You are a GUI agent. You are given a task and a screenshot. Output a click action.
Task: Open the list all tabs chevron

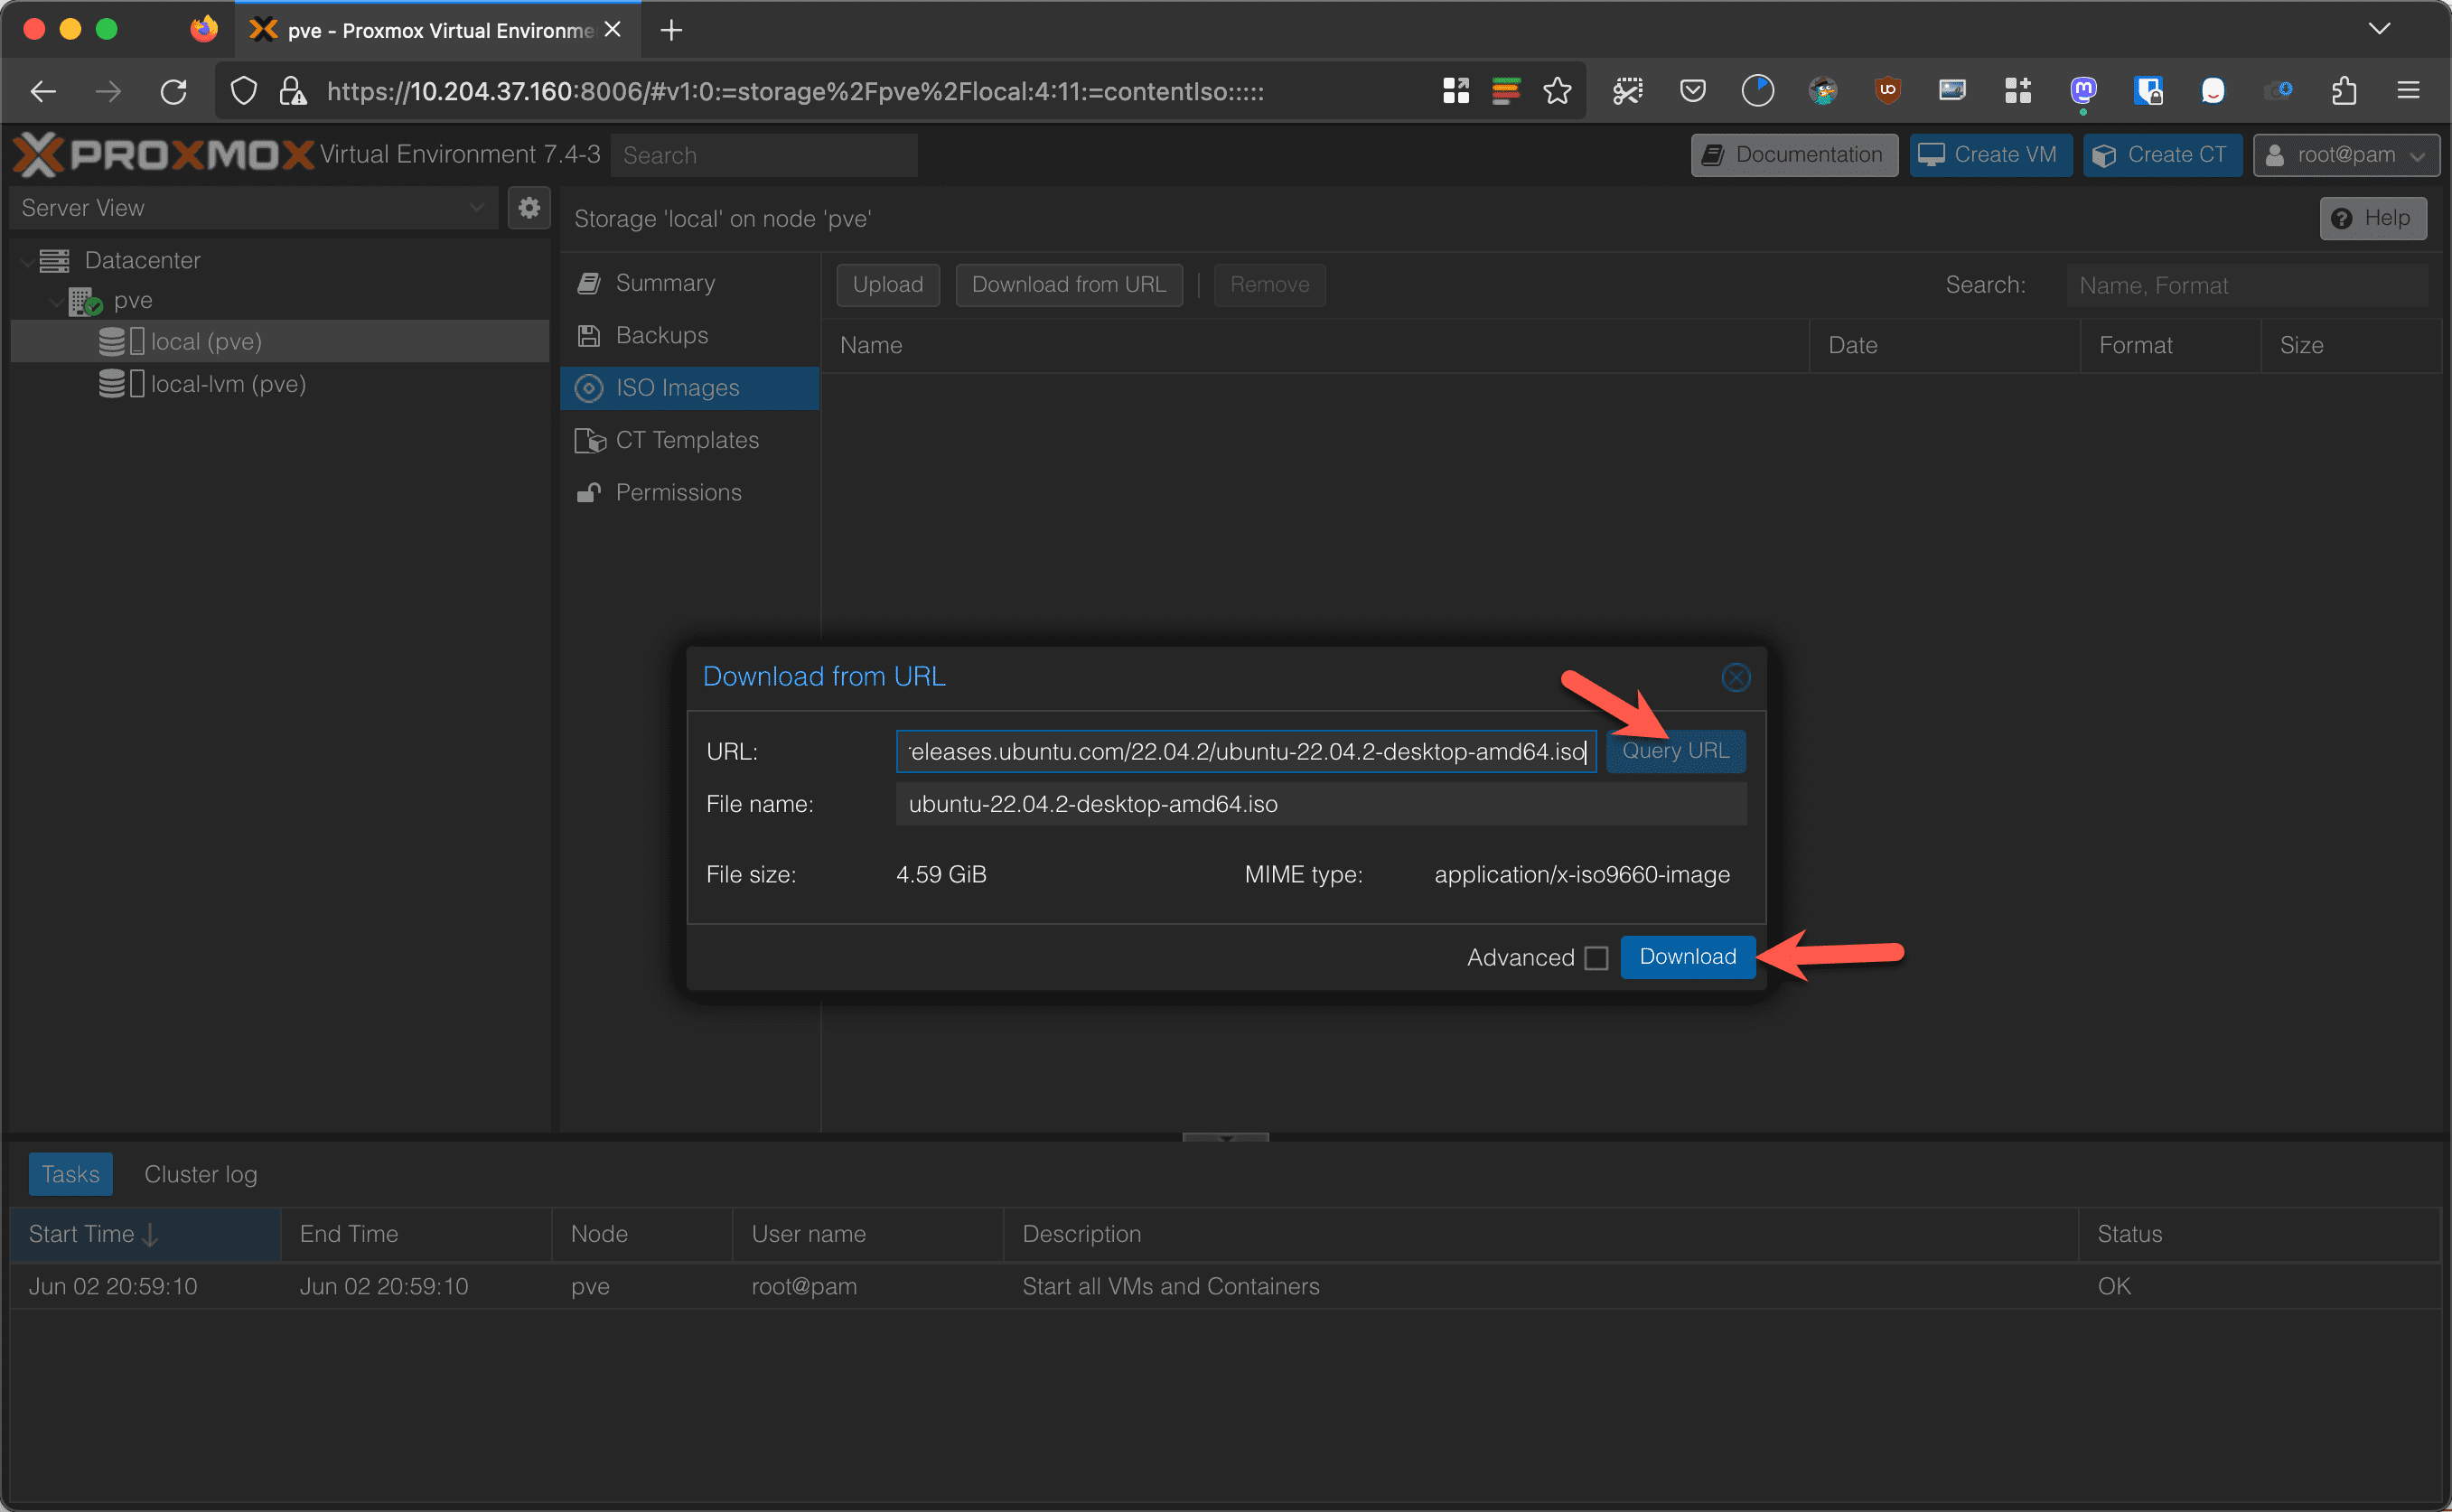click(2379, 29)
